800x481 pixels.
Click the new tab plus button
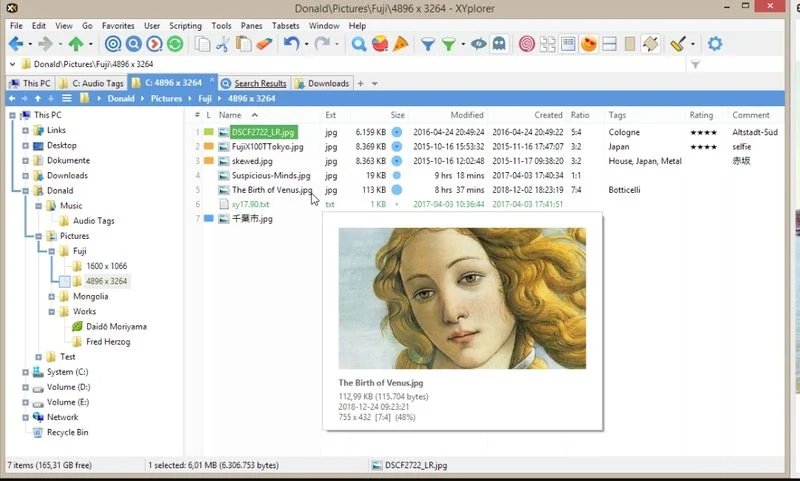pos(360,84)
